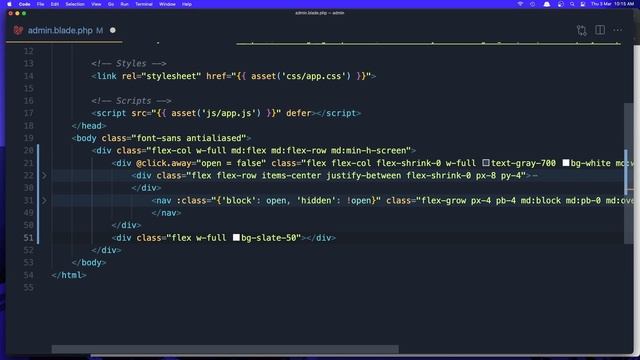640x360 pixels.
Task: Open the Run menu
Action: tap(124, 4)
